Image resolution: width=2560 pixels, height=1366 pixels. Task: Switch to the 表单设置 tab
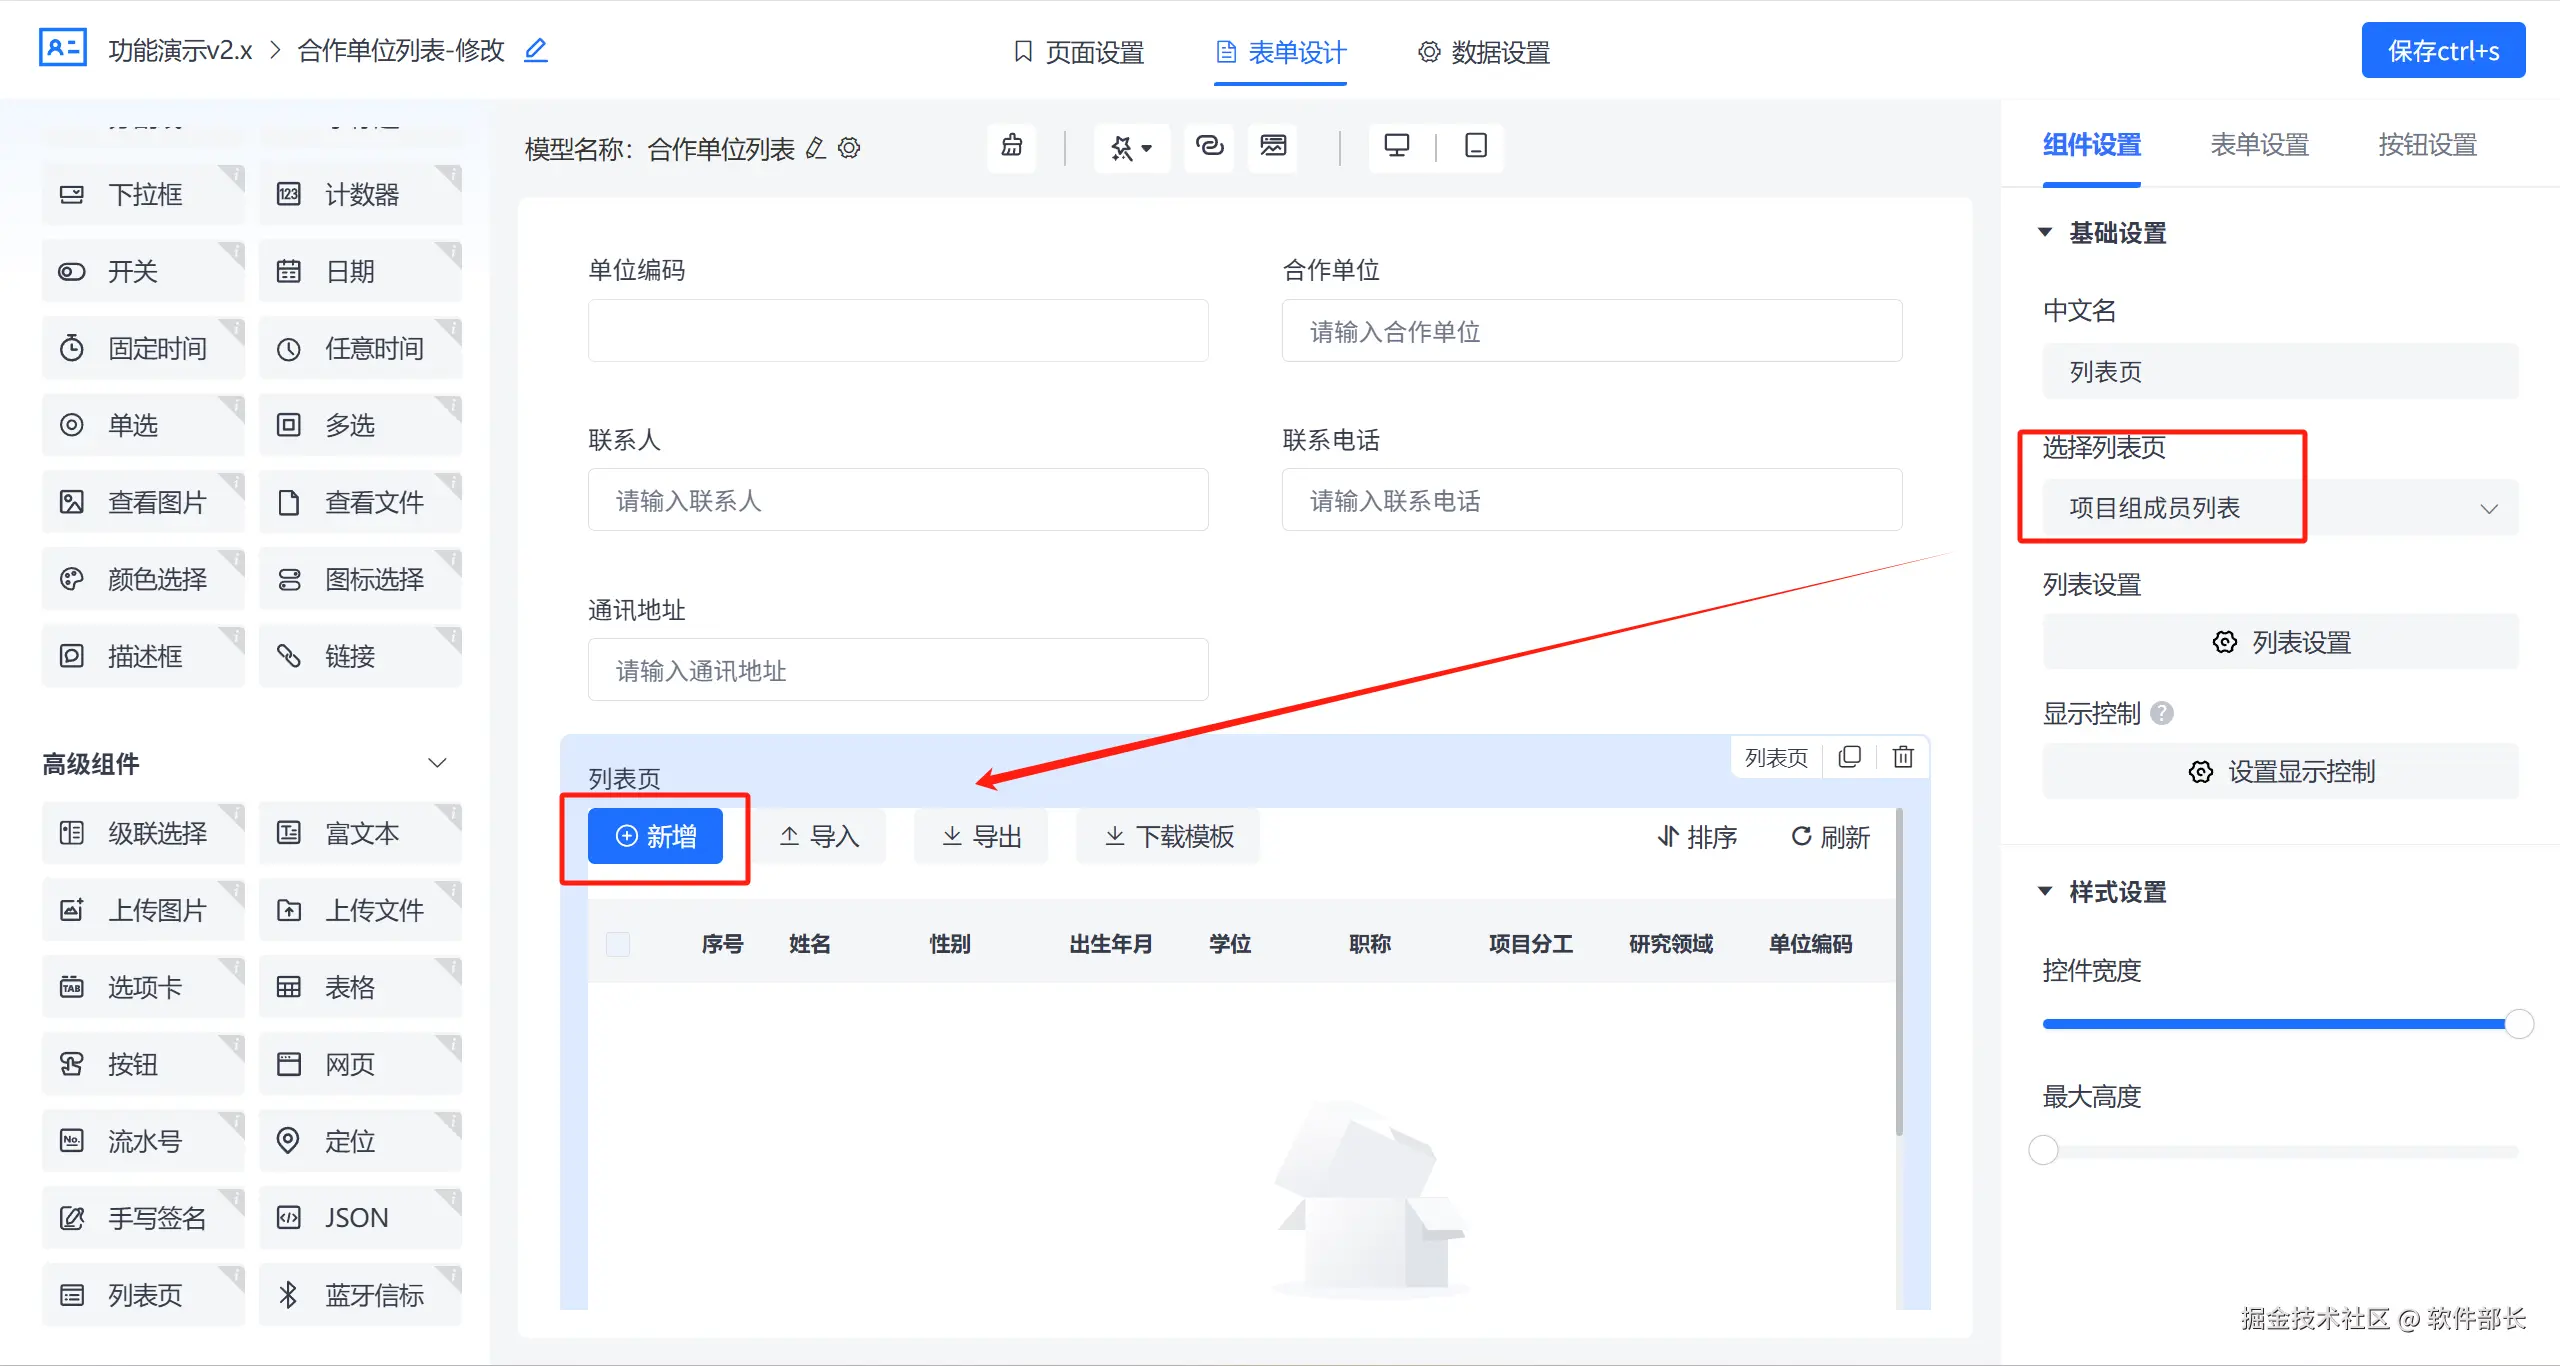pos(2259,145)
